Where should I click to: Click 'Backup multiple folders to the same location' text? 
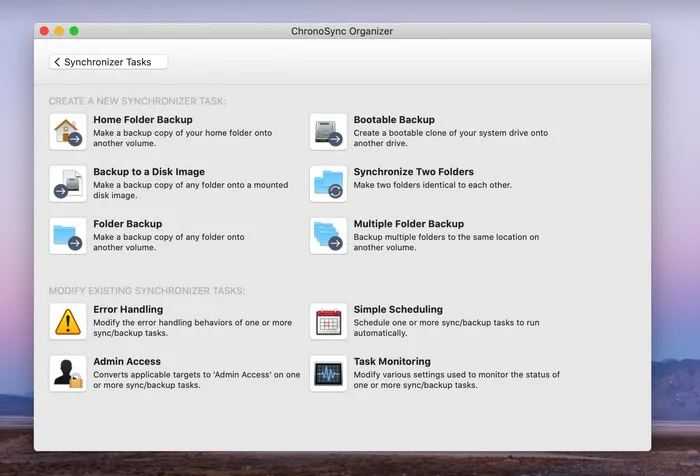(446, 242)
